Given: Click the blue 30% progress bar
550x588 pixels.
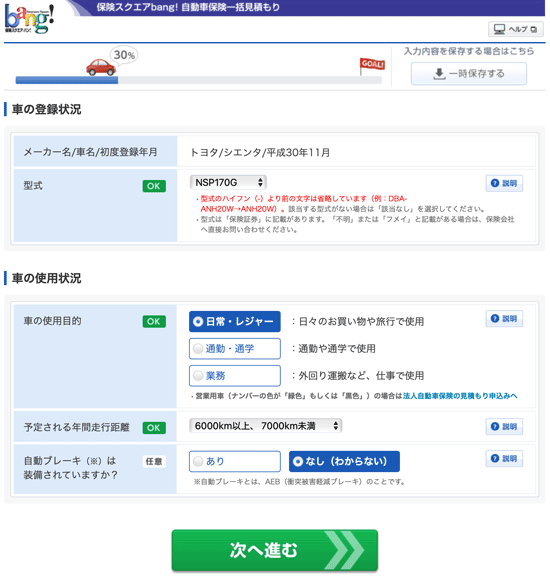Looking at the screenshot, I should tap(67, 80).
